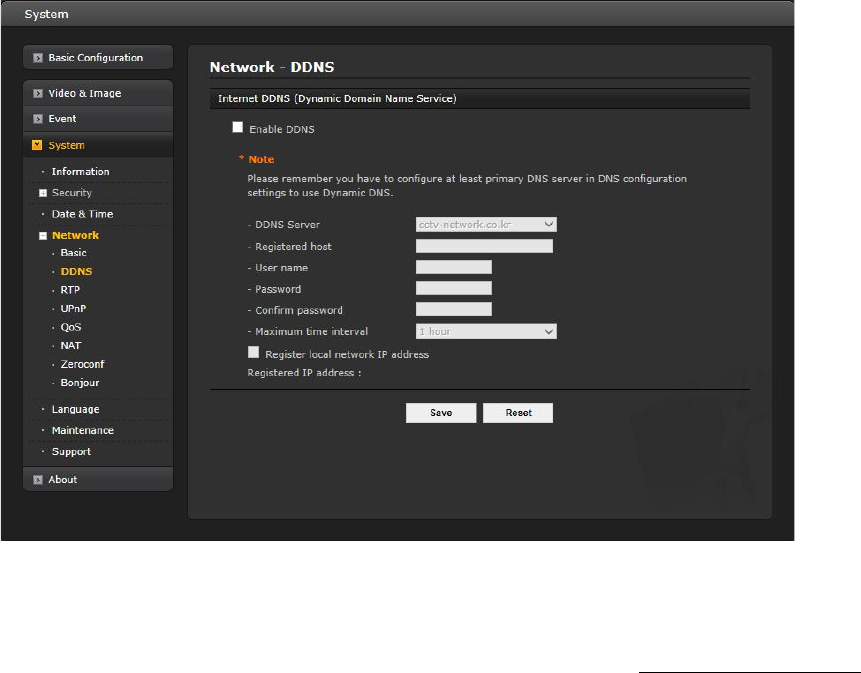Select DDNS in the Network submenu
The height and width of the screenshot is (673, 861).
[x=76, y=271]
